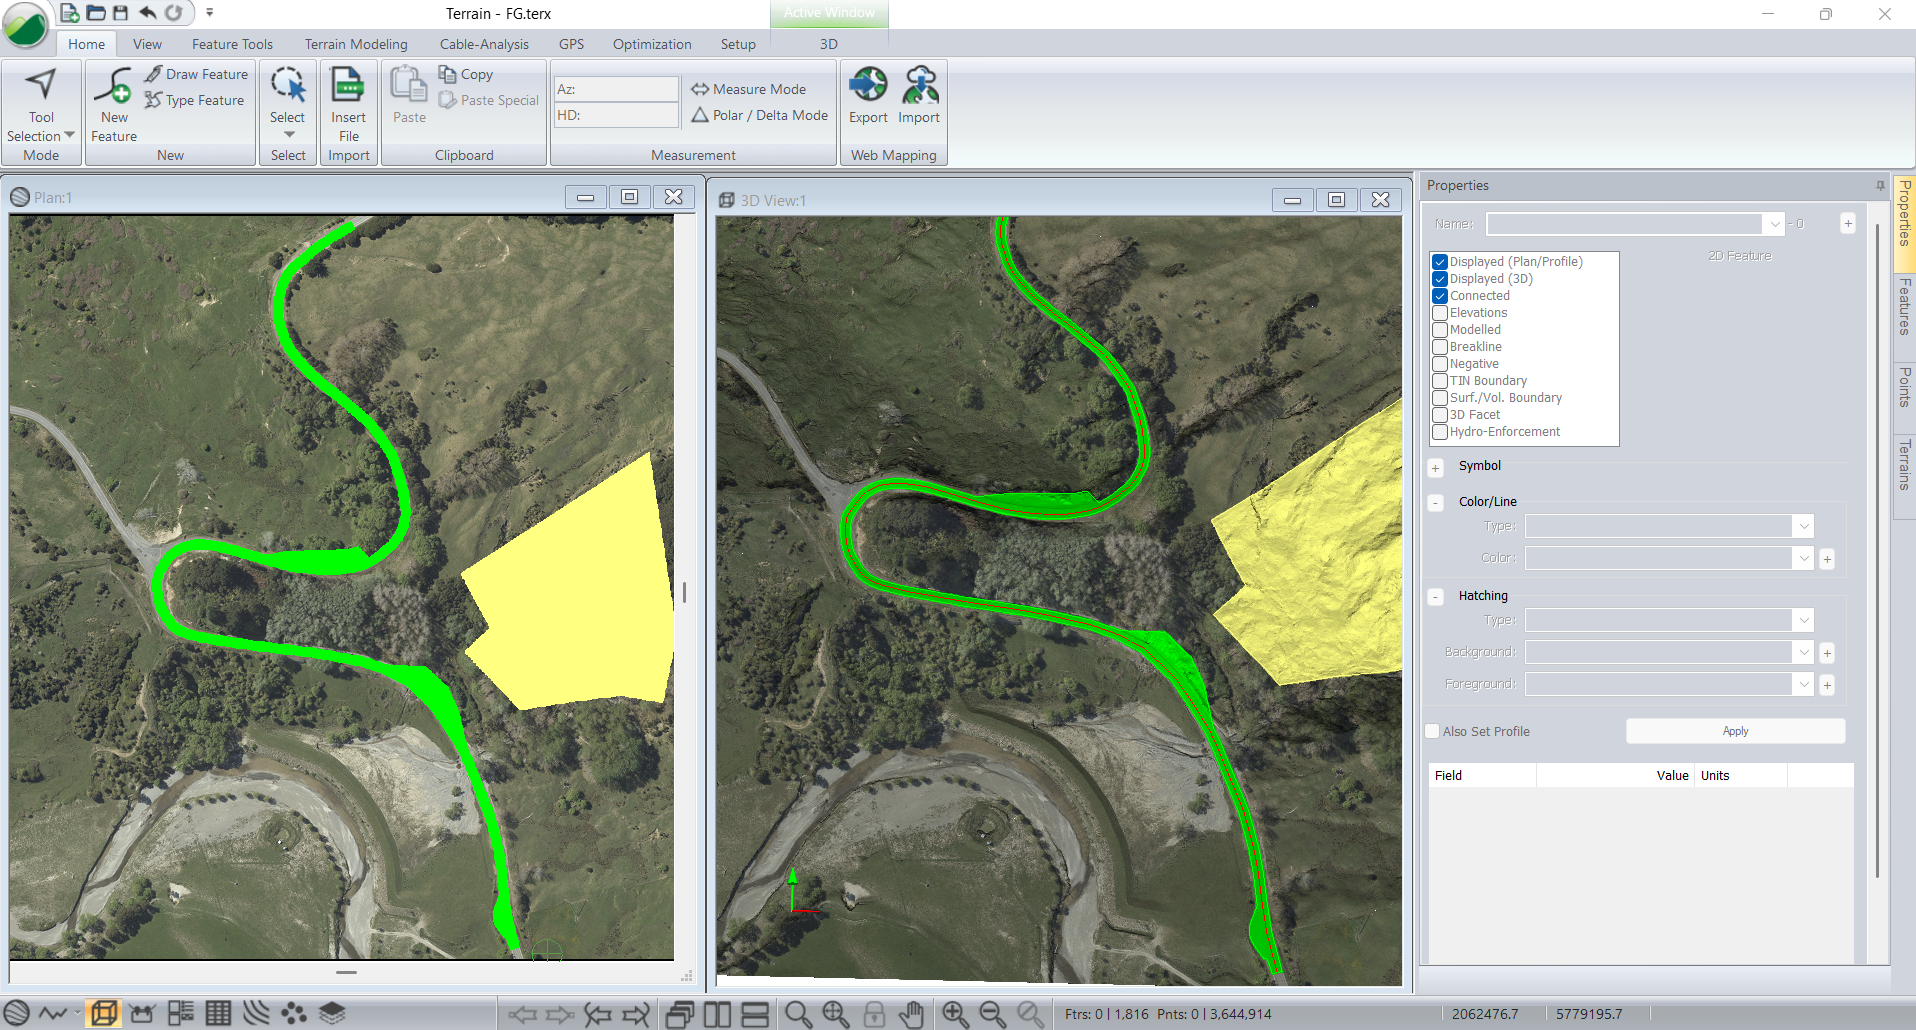The width and height of the screenshot is (1916, 1030).
Task: Toggle the Connected checkbox
Action: (x=1440, y=296)
